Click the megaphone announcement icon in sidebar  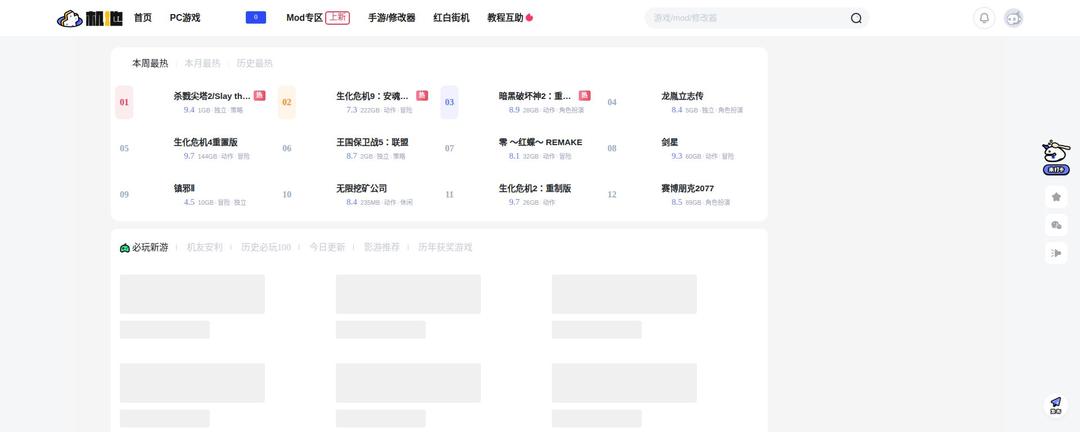click(1057, 254)
